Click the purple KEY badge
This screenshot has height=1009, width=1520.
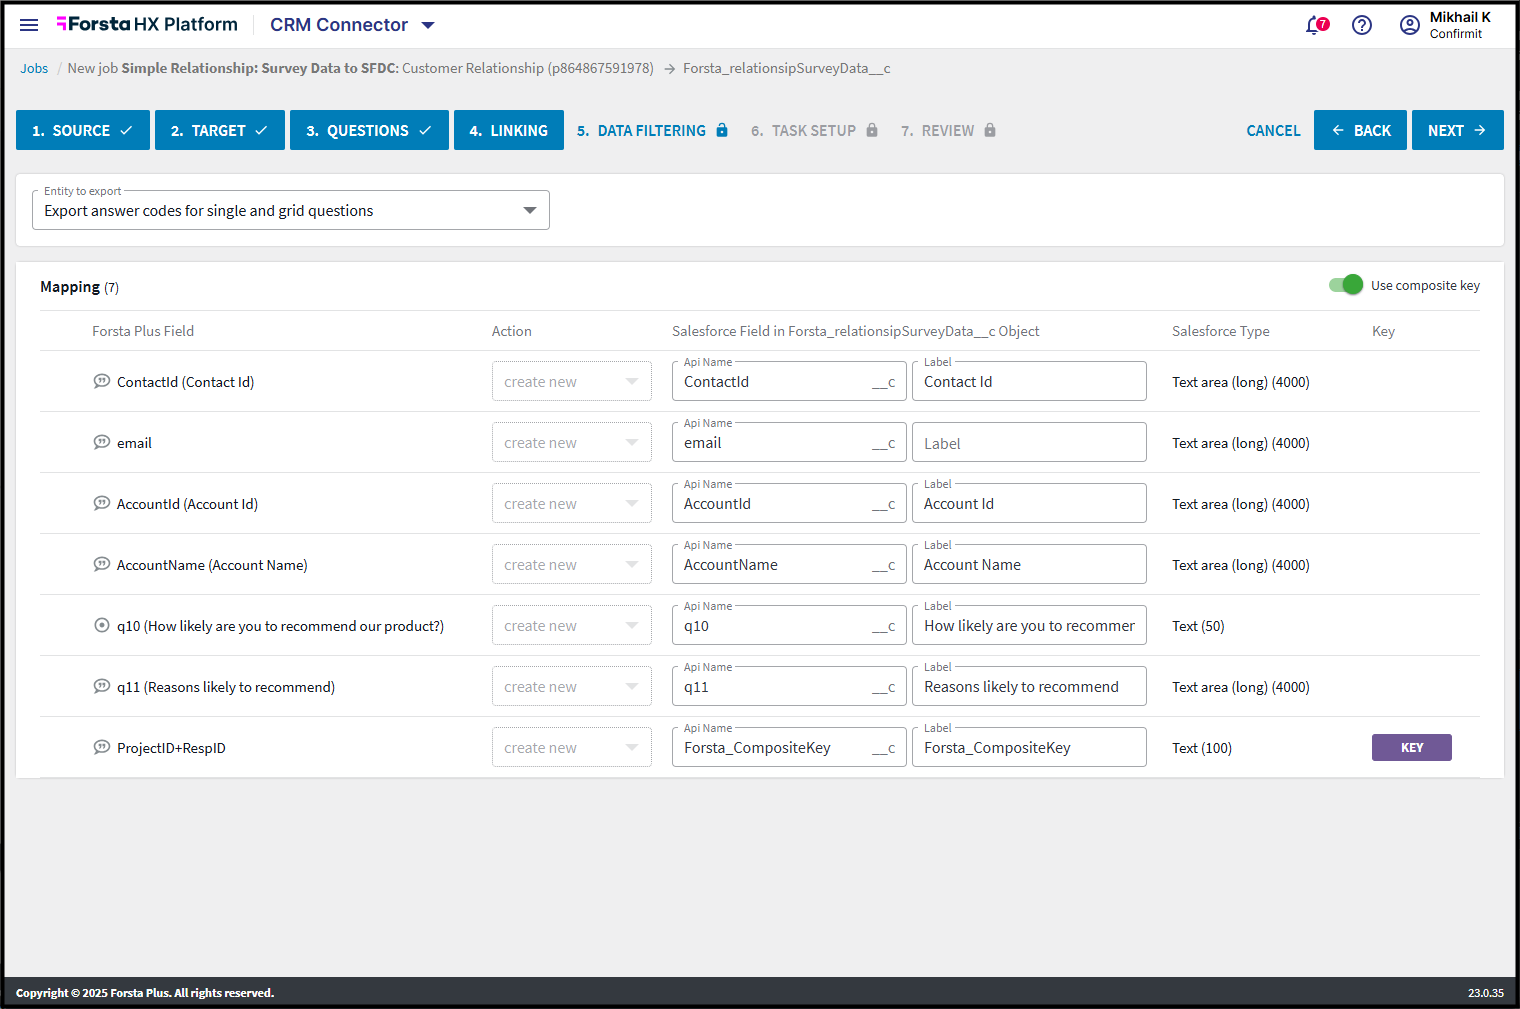click(1412, 747)
